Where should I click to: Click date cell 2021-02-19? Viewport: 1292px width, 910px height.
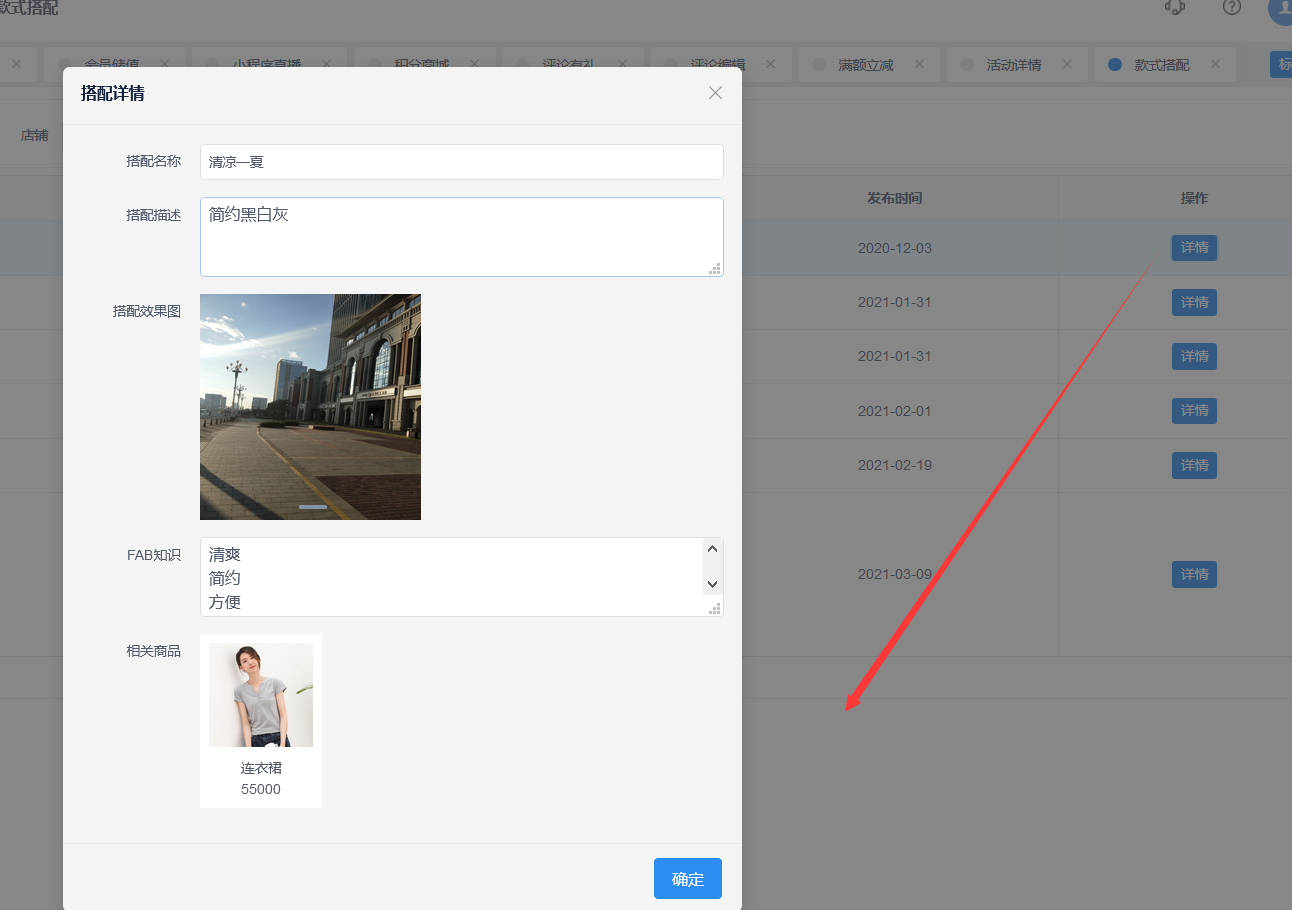tap(894, 465)
